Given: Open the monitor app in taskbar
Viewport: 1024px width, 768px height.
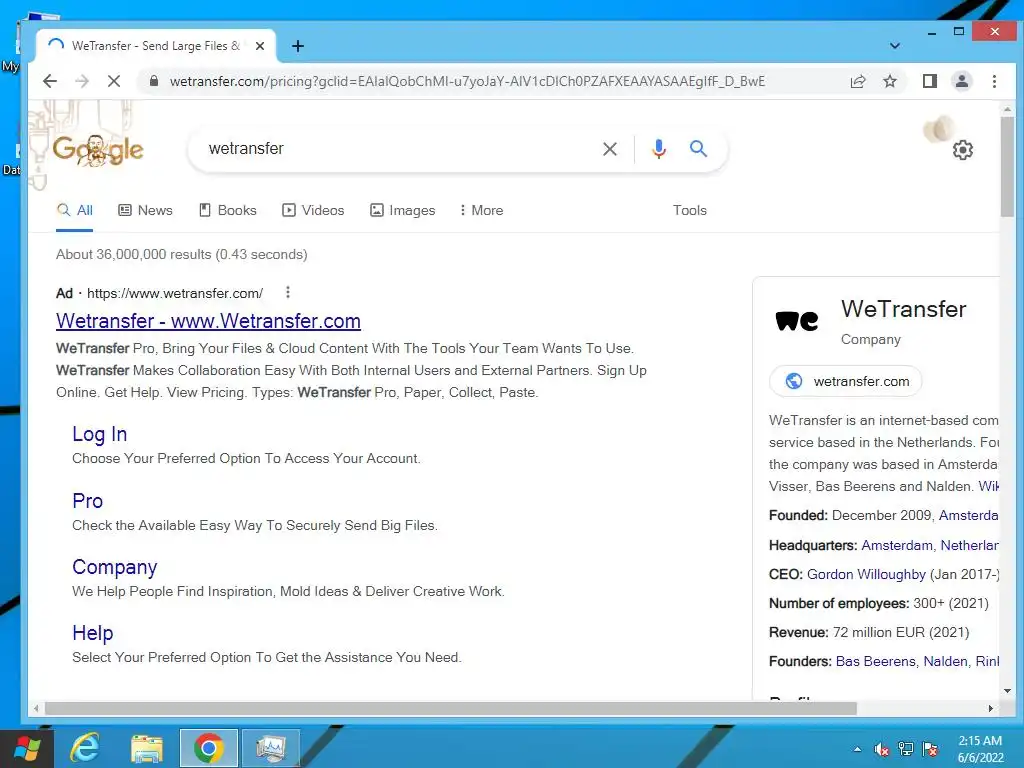Looking at the screenshot, I should (x=270, y=748).
